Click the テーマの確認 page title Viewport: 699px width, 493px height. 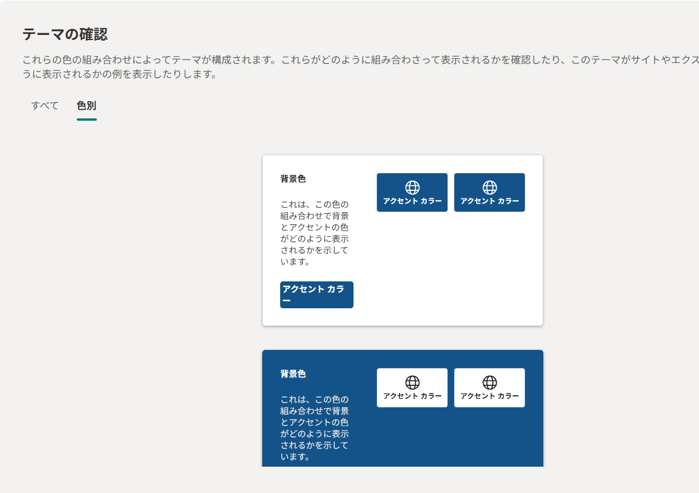coord(65,35)
